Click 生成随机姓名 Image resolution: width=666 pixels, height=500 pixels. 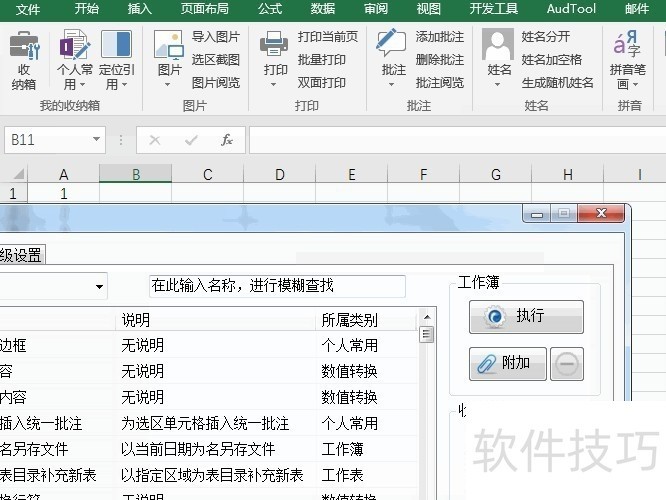pos(557,83)
